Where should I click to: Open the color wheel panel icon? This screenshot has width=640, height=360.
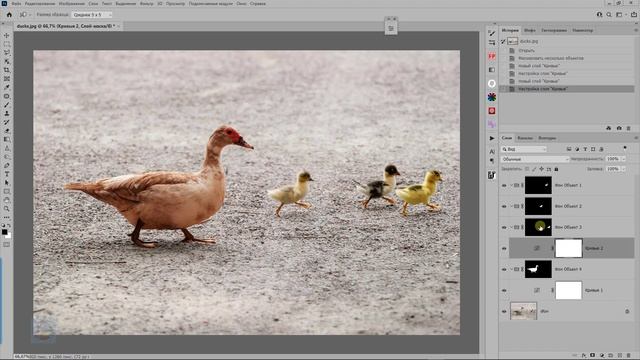pos(492,97)
